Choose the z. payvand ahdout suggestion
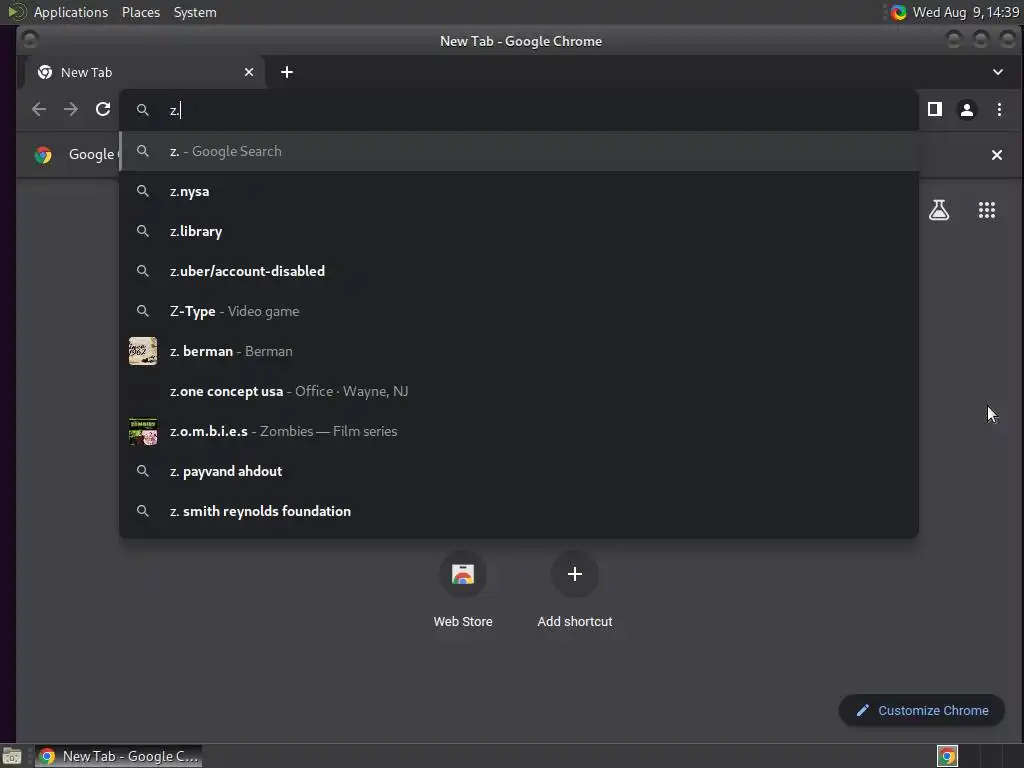 [519, 472]
